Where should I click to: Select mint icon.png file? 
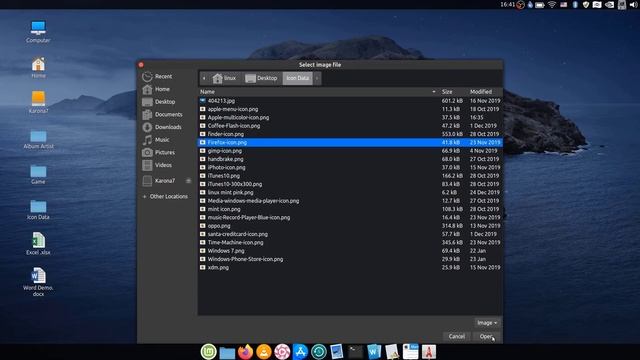(350, 209)
